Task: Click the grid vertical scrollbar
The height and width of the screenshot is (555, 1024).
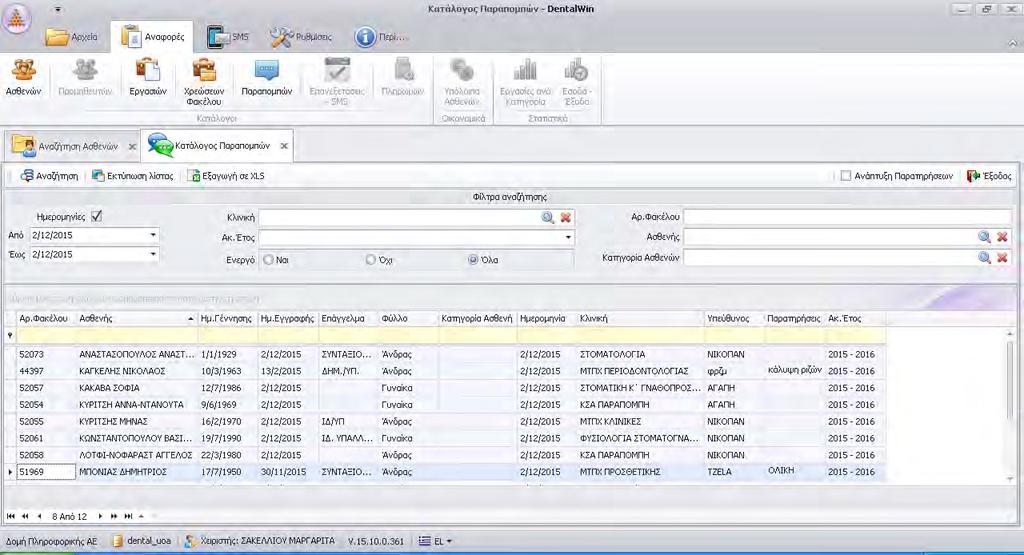Action: (x=1010, y=405)
